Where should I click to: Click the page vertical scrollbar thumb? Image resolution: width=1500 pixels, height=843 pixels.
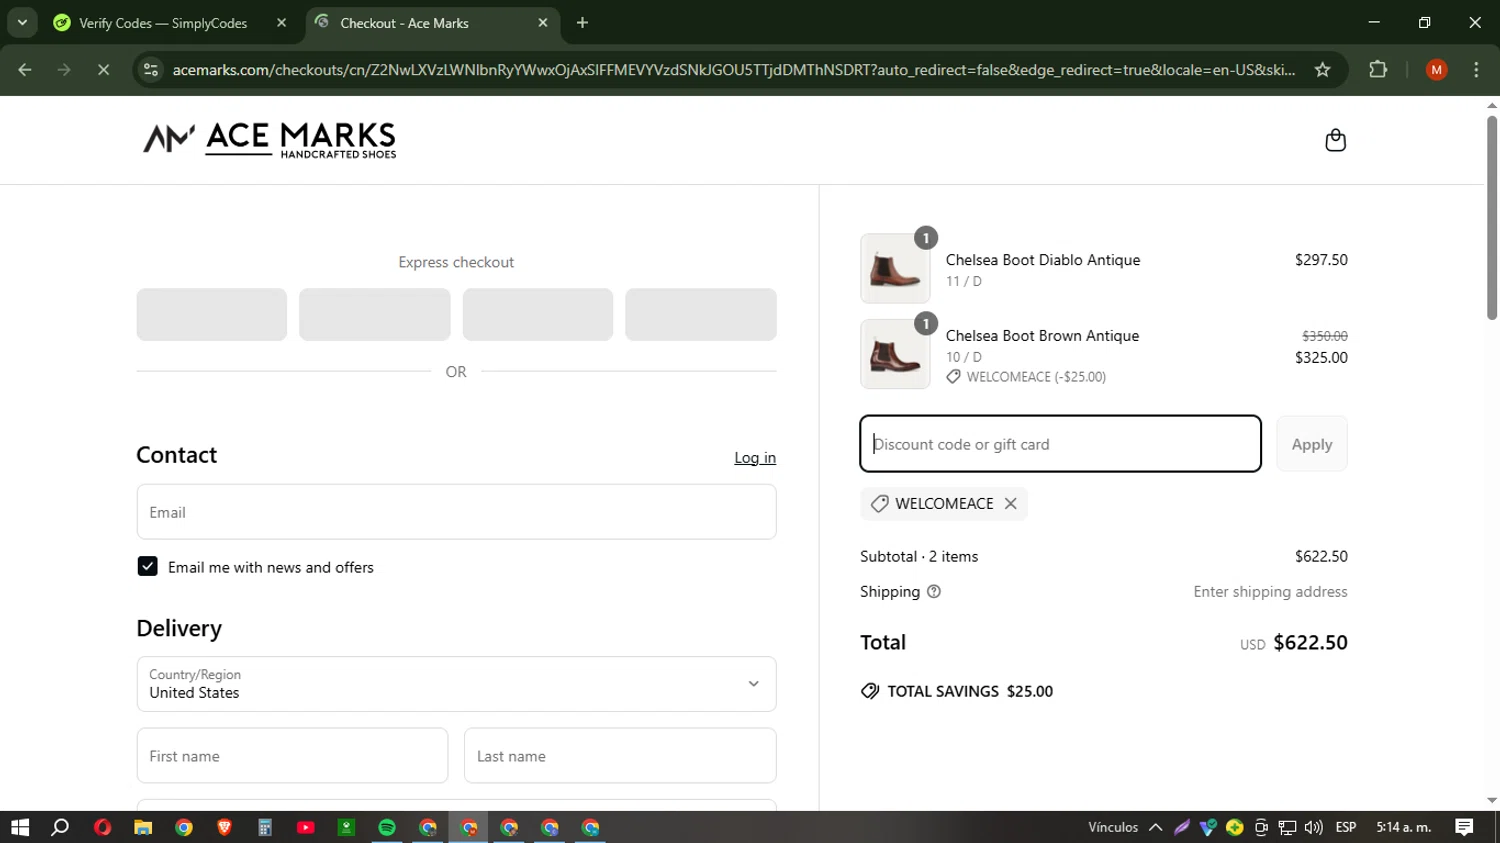(1492, 218)
